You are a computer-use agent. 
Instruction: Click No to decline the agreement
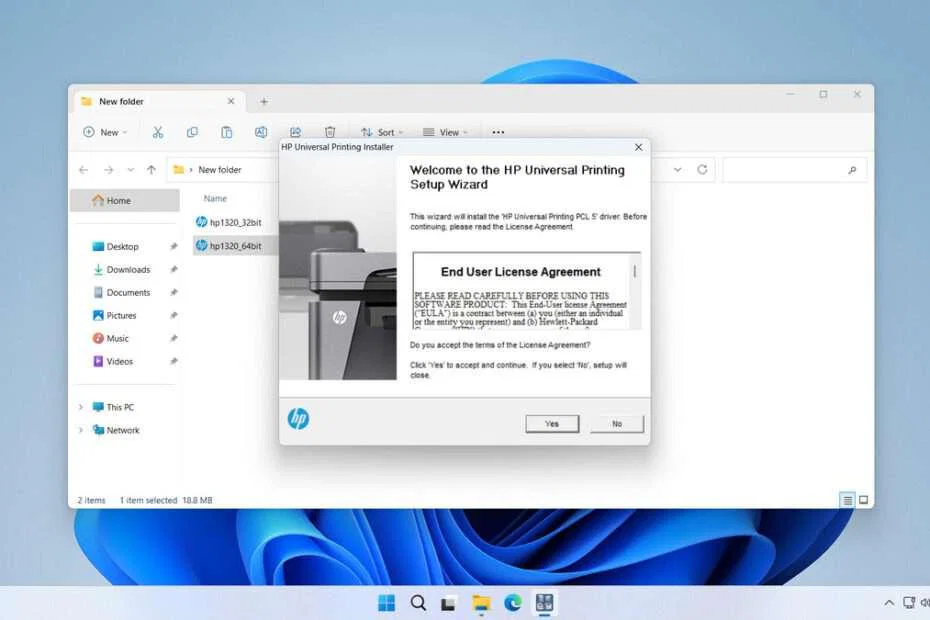click(617, 423)
